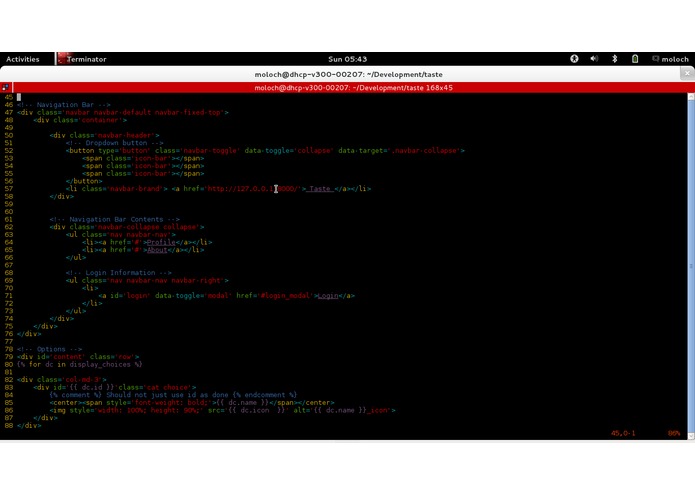This screenshot has width=695, height=494.
Task: Click the underlined Taste link text
Action: coord(320,189)
